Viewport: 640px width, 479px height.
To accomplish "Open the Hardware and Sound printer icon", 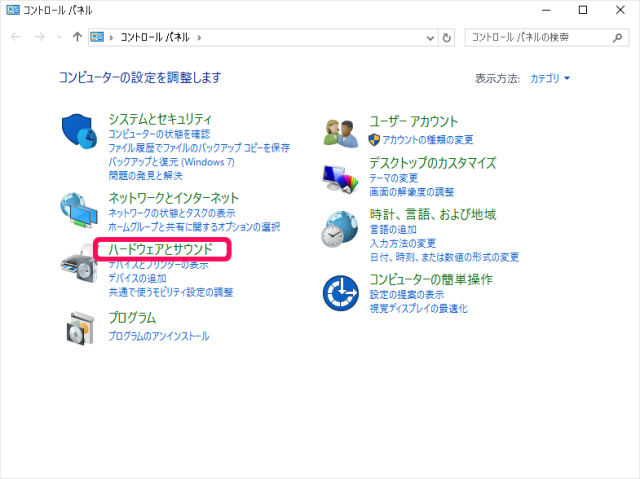I will click(x=79, y=264).
